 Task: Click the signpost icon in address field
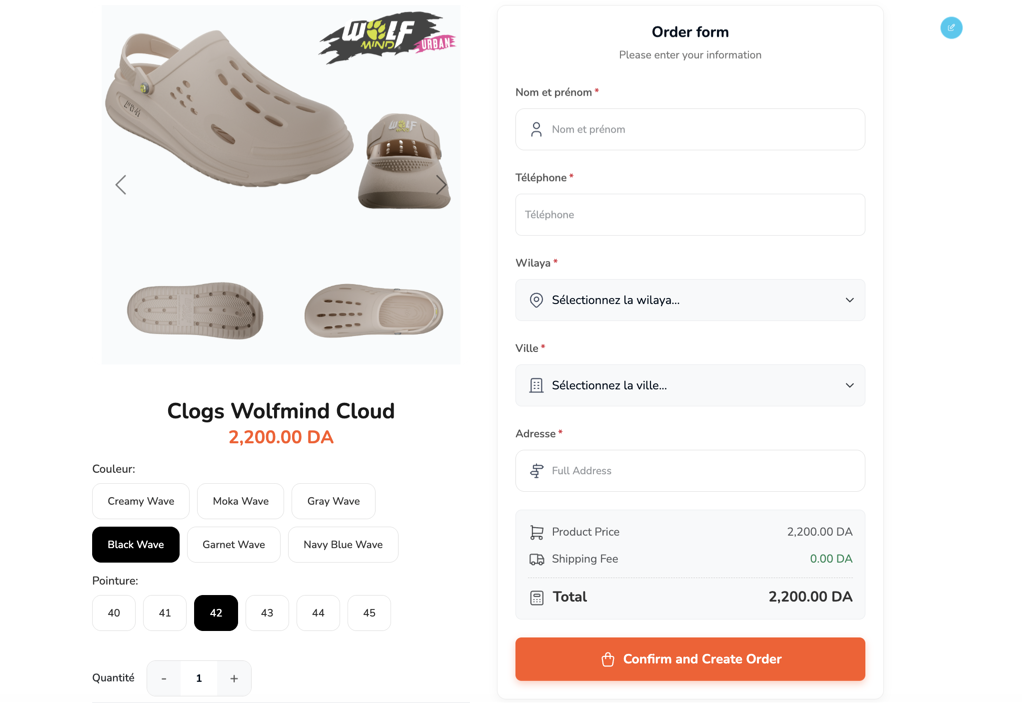point(537,471)
